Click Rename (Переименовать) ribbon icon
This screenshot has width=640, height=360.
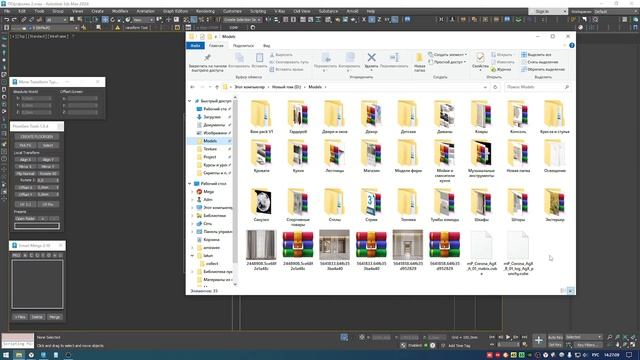(394, 57)
